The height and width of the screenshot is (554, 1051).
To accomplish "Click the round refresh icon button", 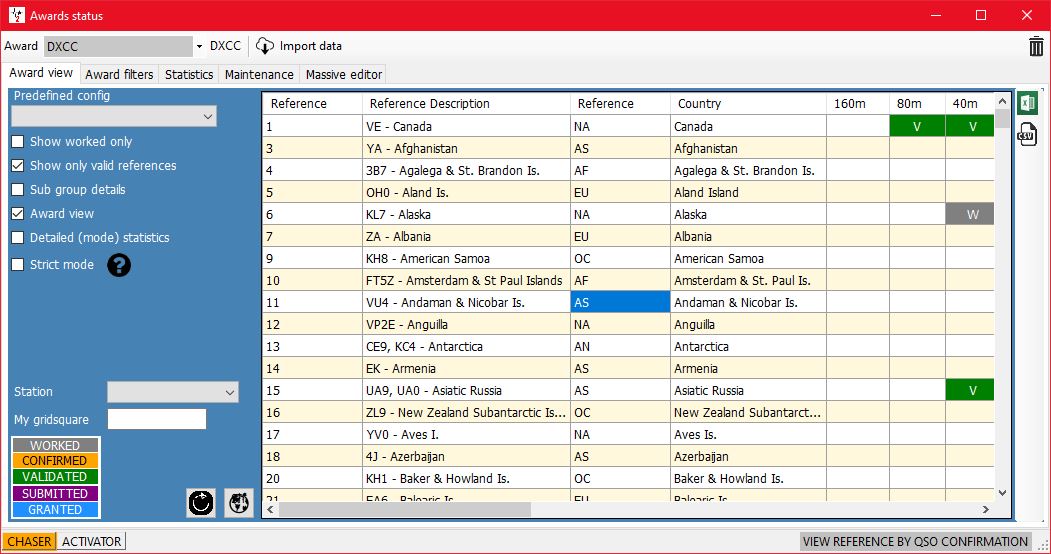I will tap(201, 502).
